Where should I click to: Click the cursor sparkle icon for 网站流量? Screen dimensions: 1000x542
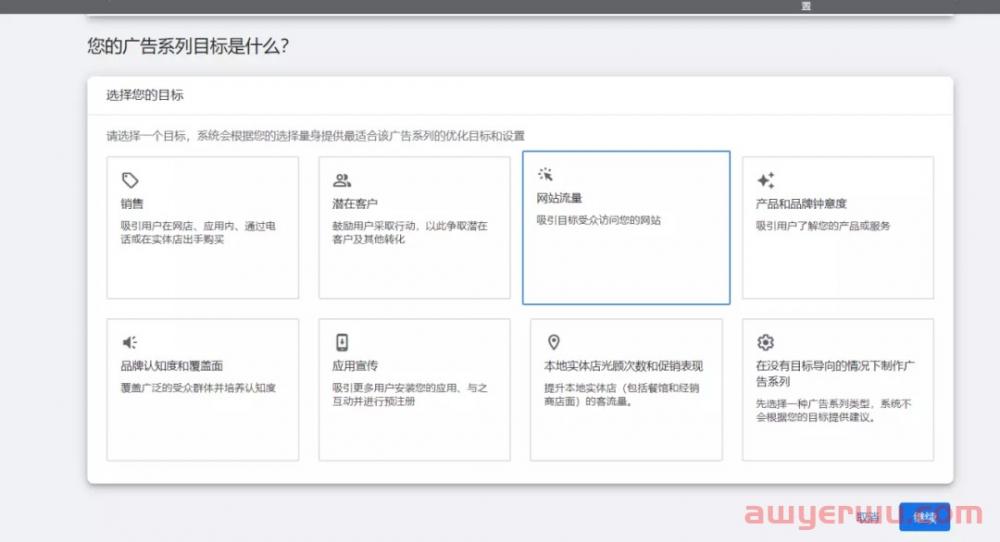coord(545,175)
